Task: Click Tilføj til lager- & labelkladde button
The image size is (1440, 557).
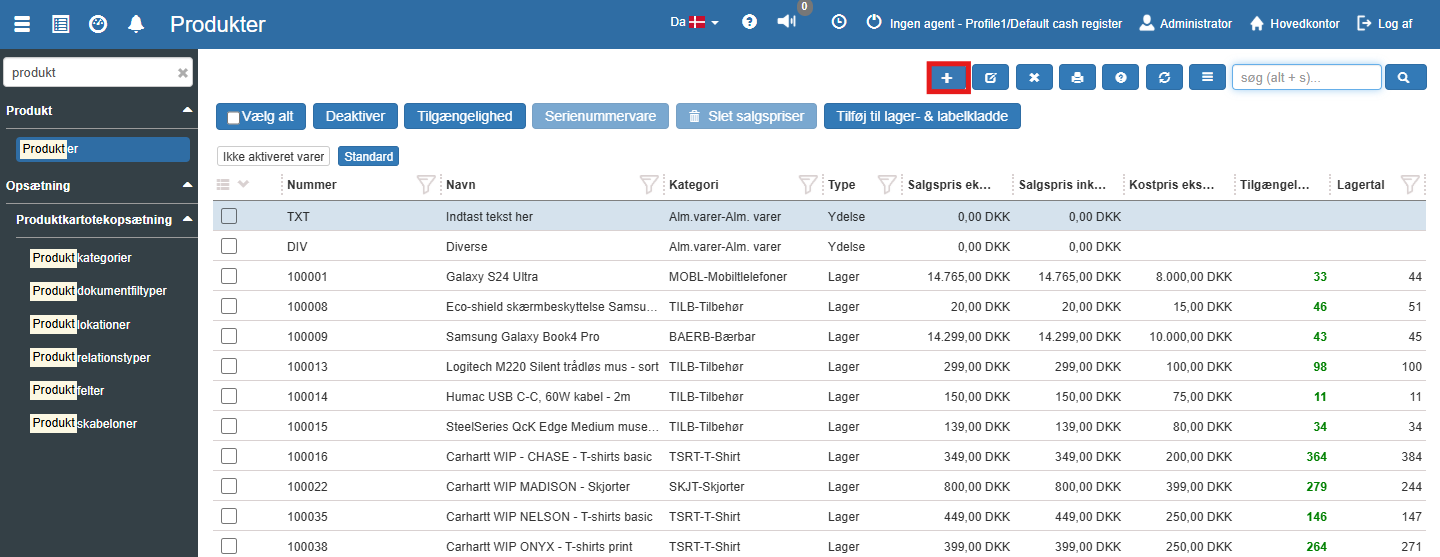Action: click(922, 116)
